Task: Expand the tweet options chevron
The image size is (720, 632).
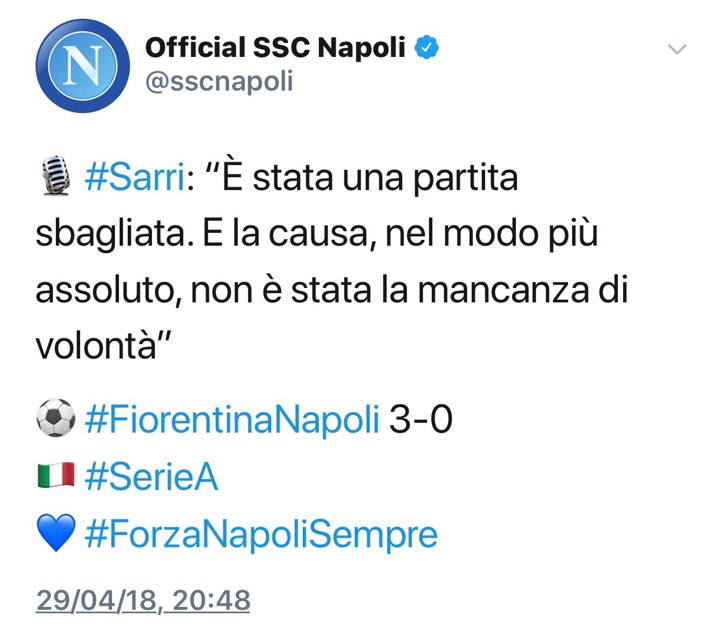Action: click(677, 49)
